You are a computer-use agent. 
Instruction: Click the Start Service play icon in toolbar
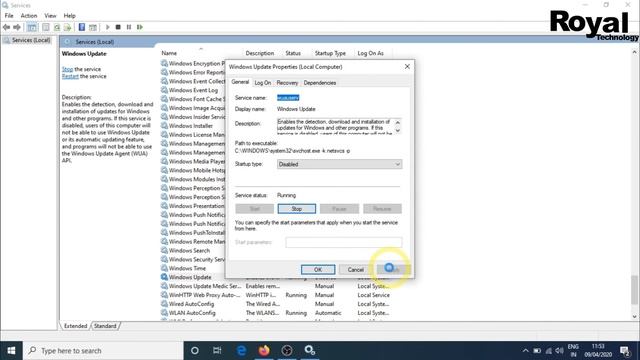pyautogui.click(x=108, y=27)
